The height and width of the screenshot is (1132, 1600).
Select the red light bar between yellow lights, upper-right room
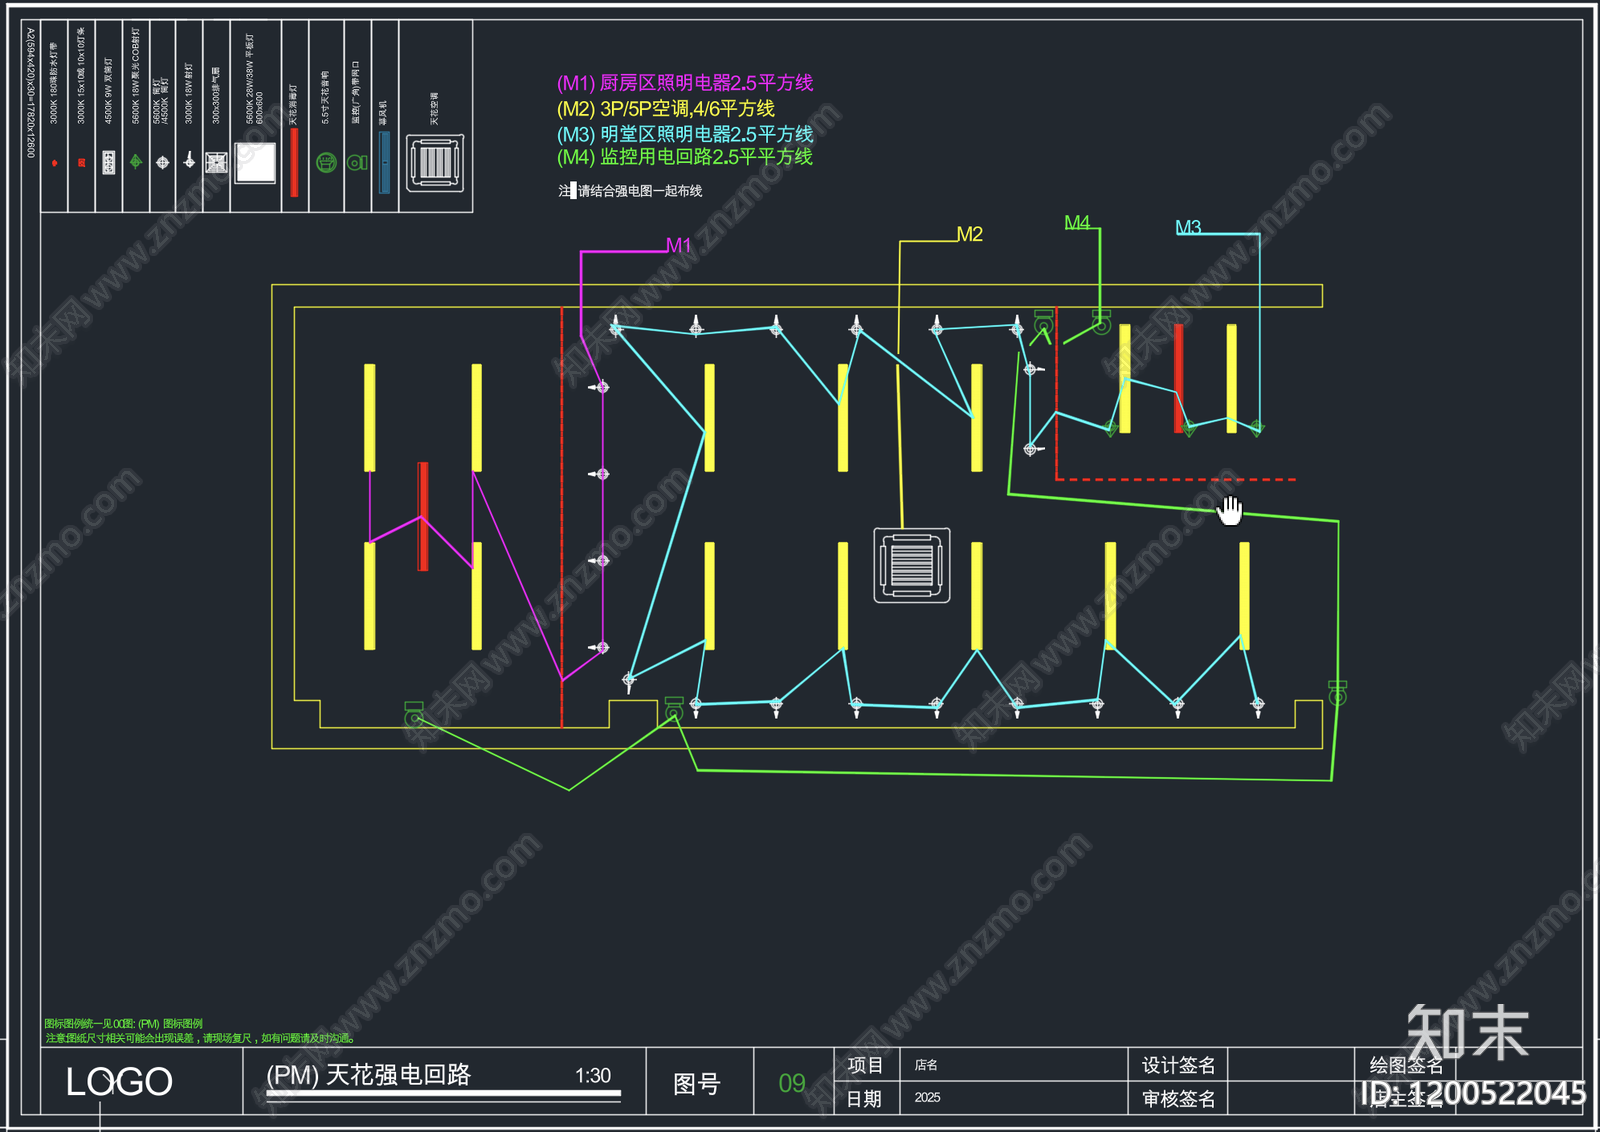[1179, 378]
